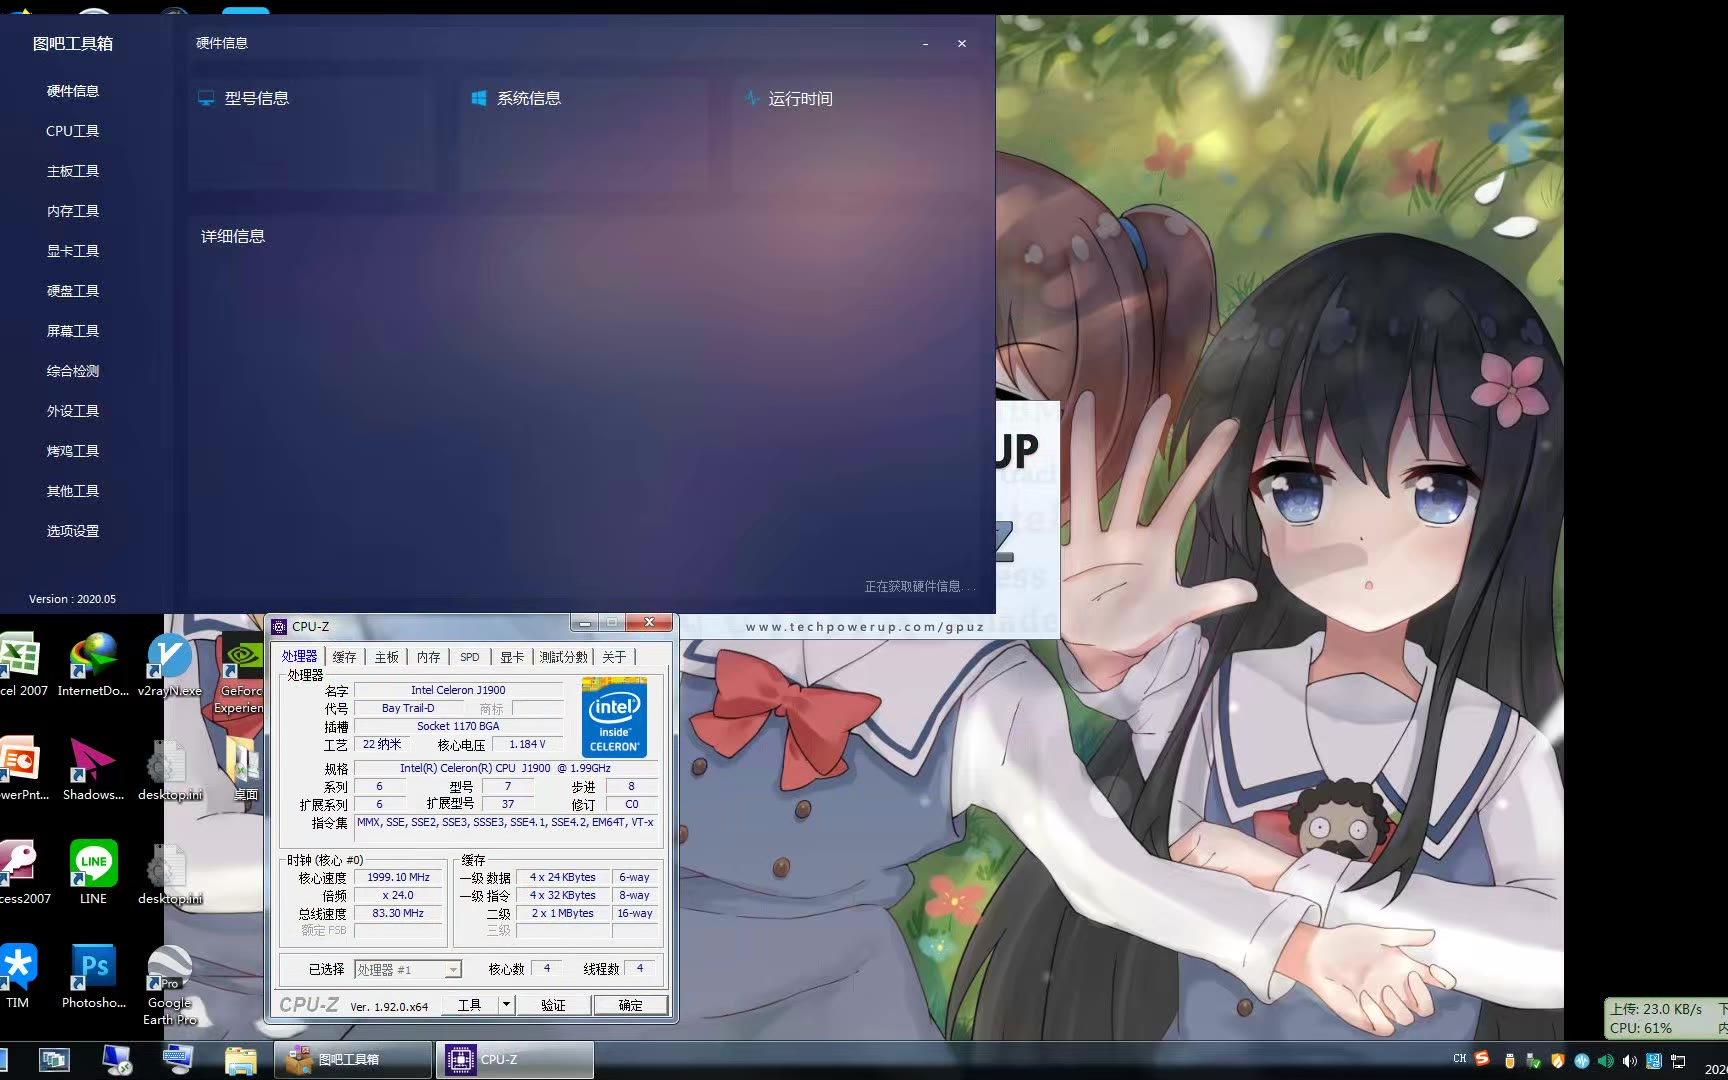Screen dimensions: 1728x1080
Task: Click the 系统信息 card in toolbox
Action: click(584, 134)
